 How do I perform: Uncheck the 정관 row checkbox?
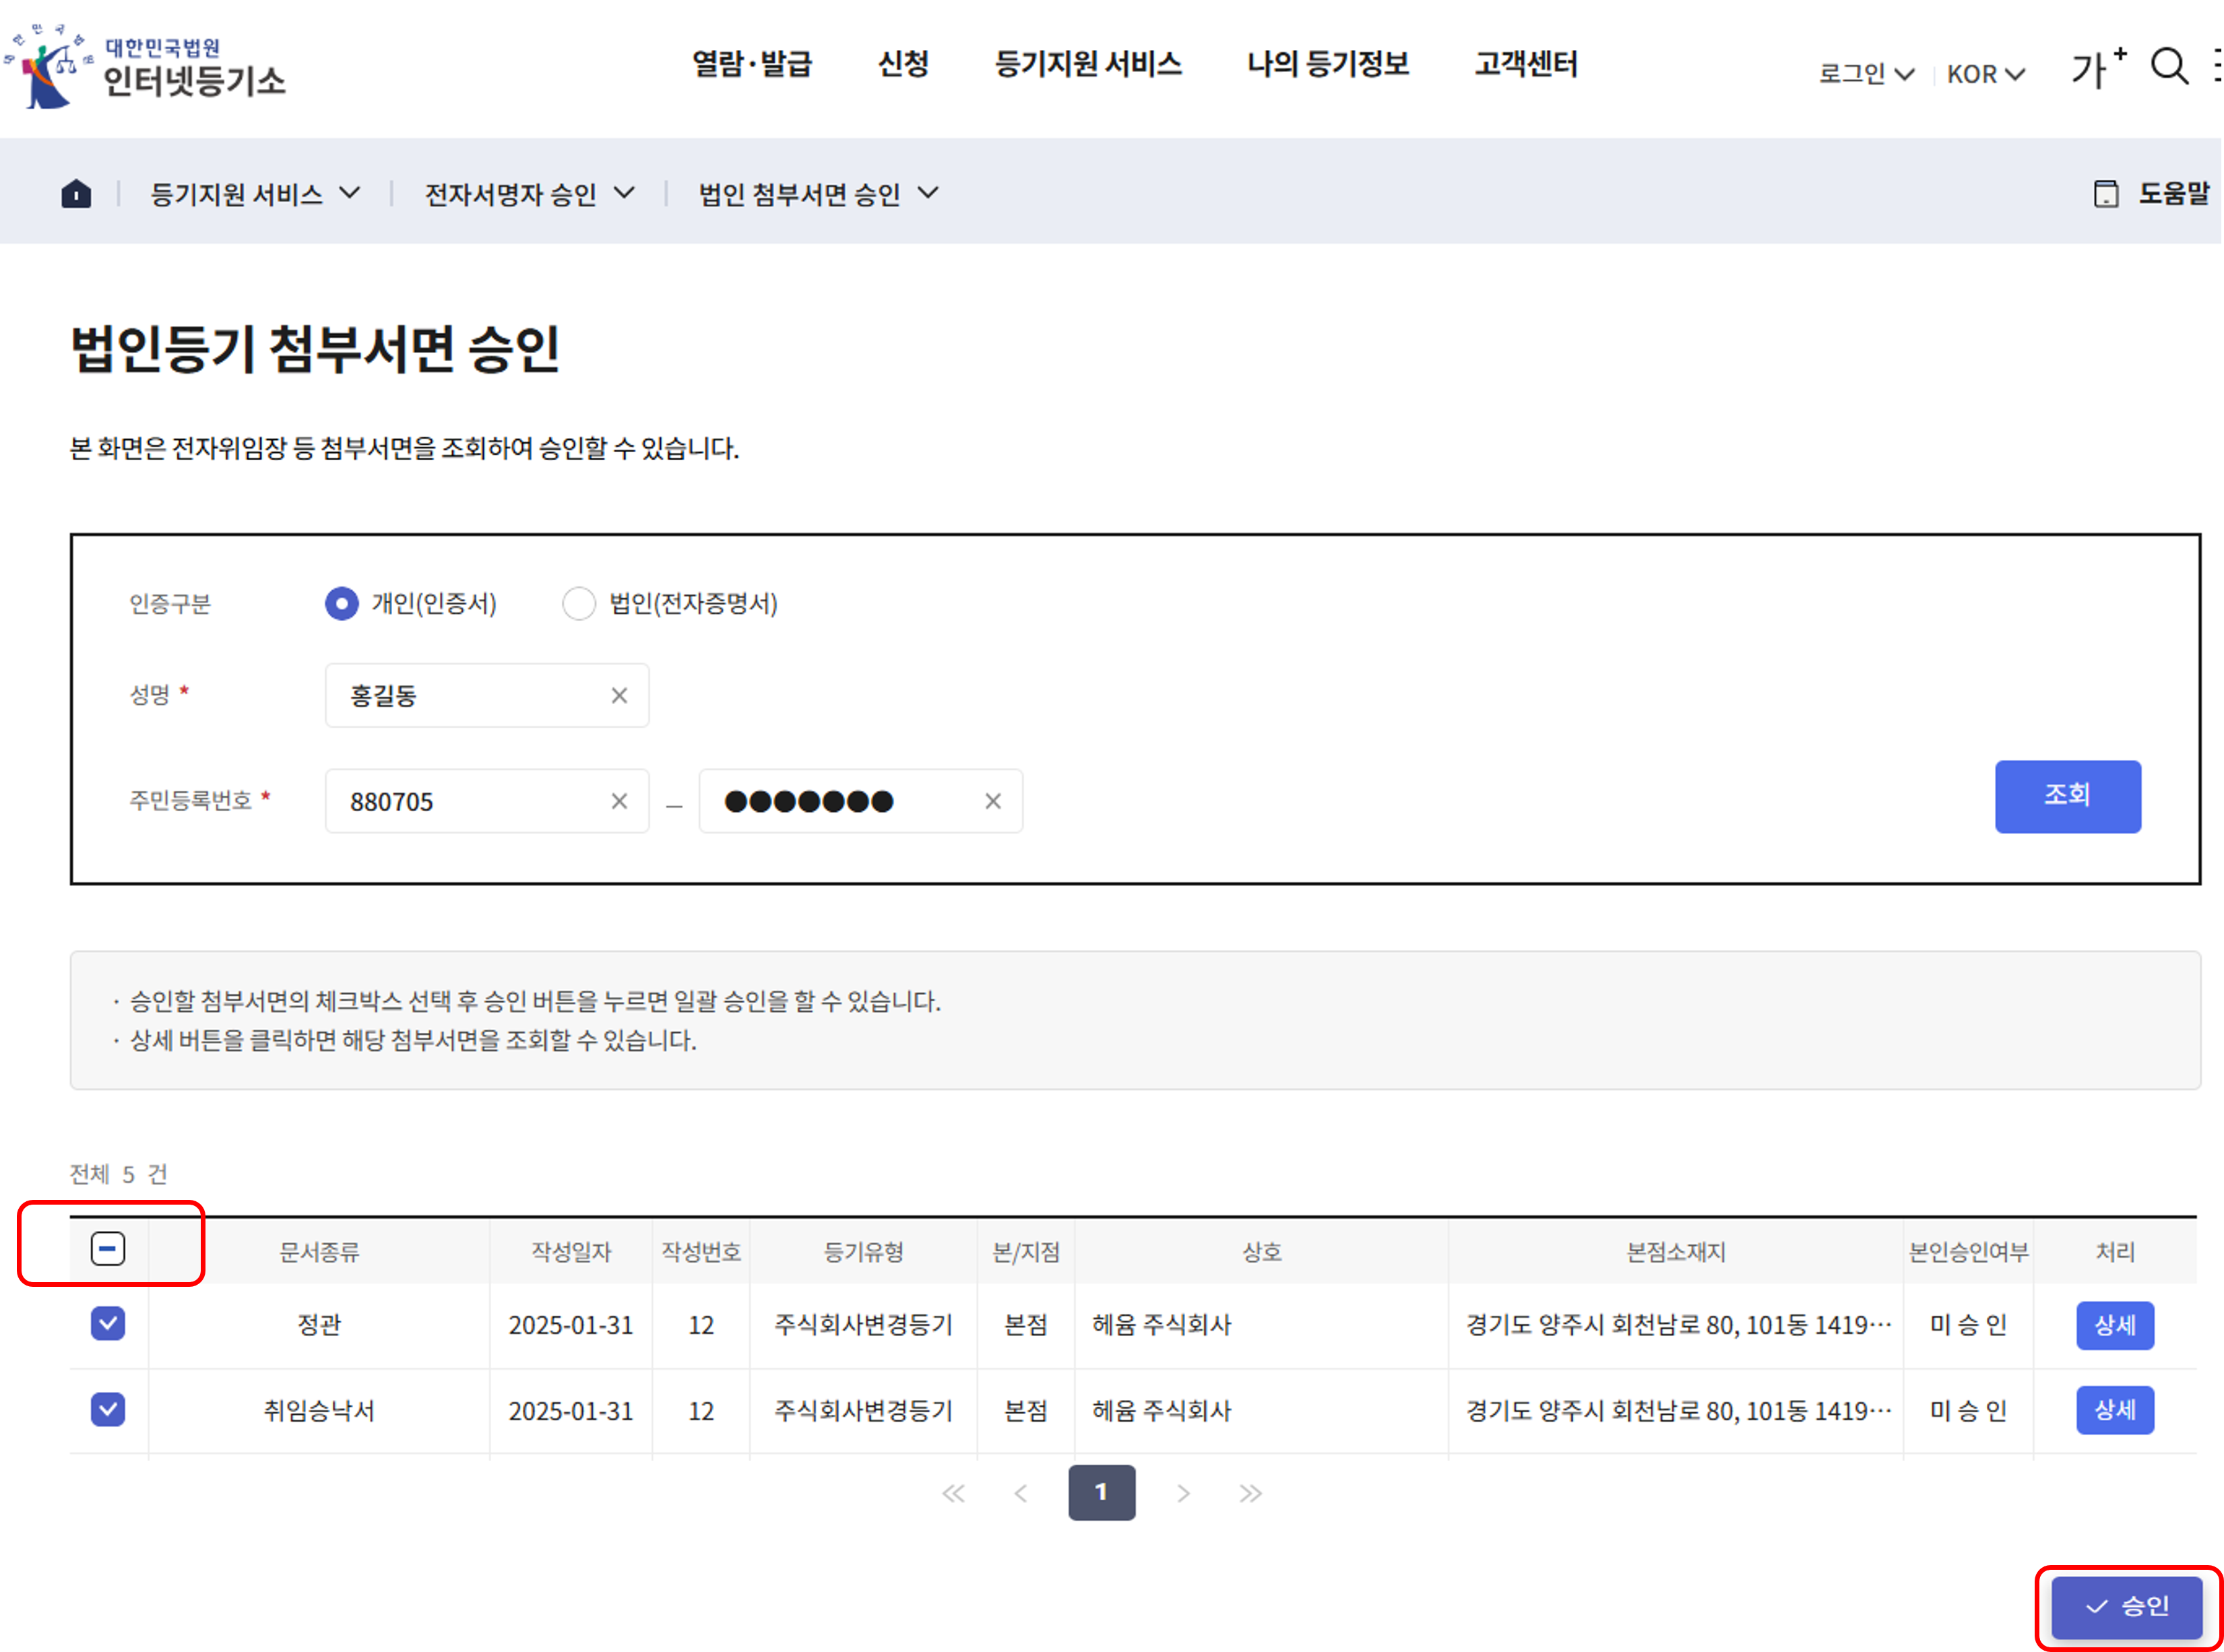point(108,1324)
